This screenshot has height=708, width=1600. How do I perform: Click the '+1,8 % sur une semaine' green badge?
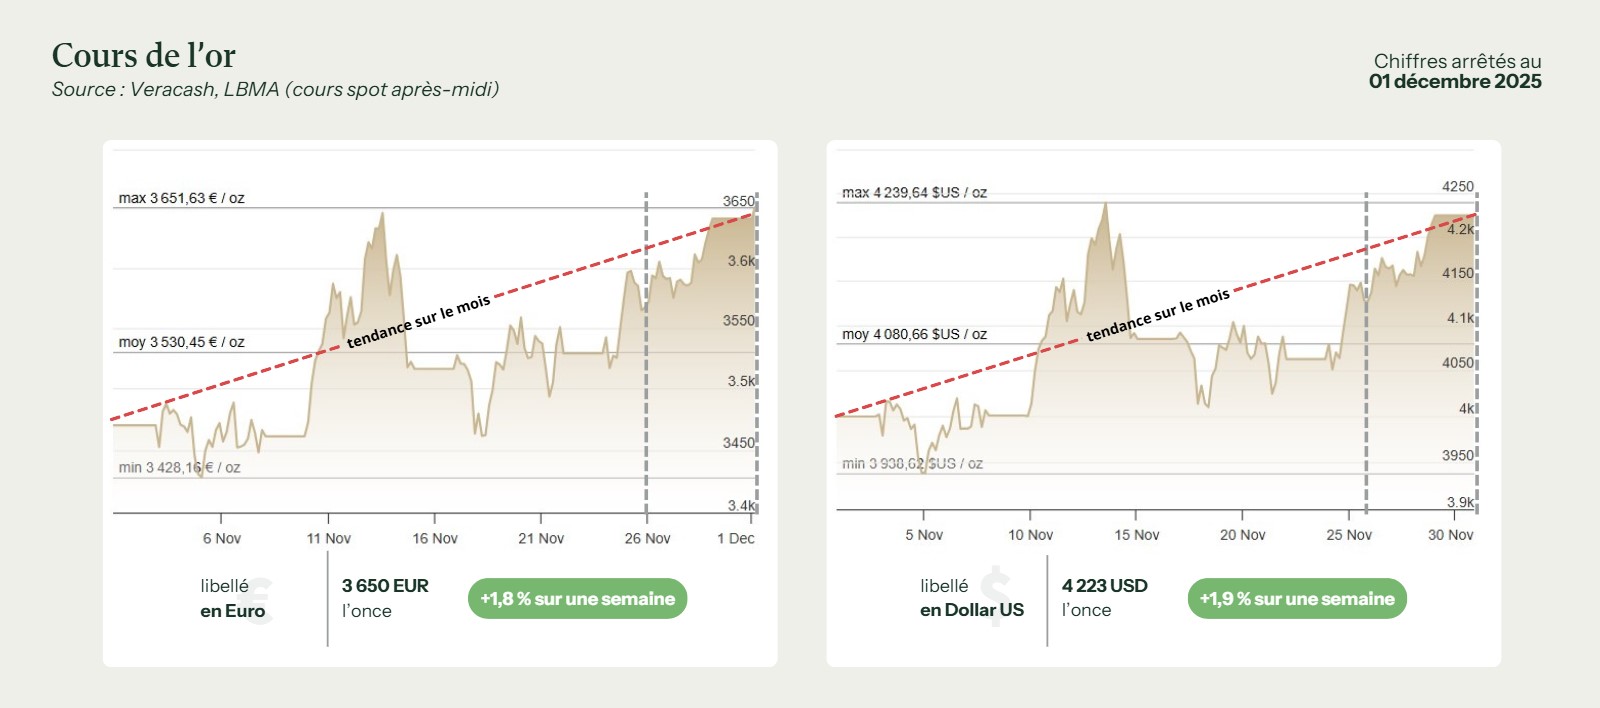[x=577, y=599]
